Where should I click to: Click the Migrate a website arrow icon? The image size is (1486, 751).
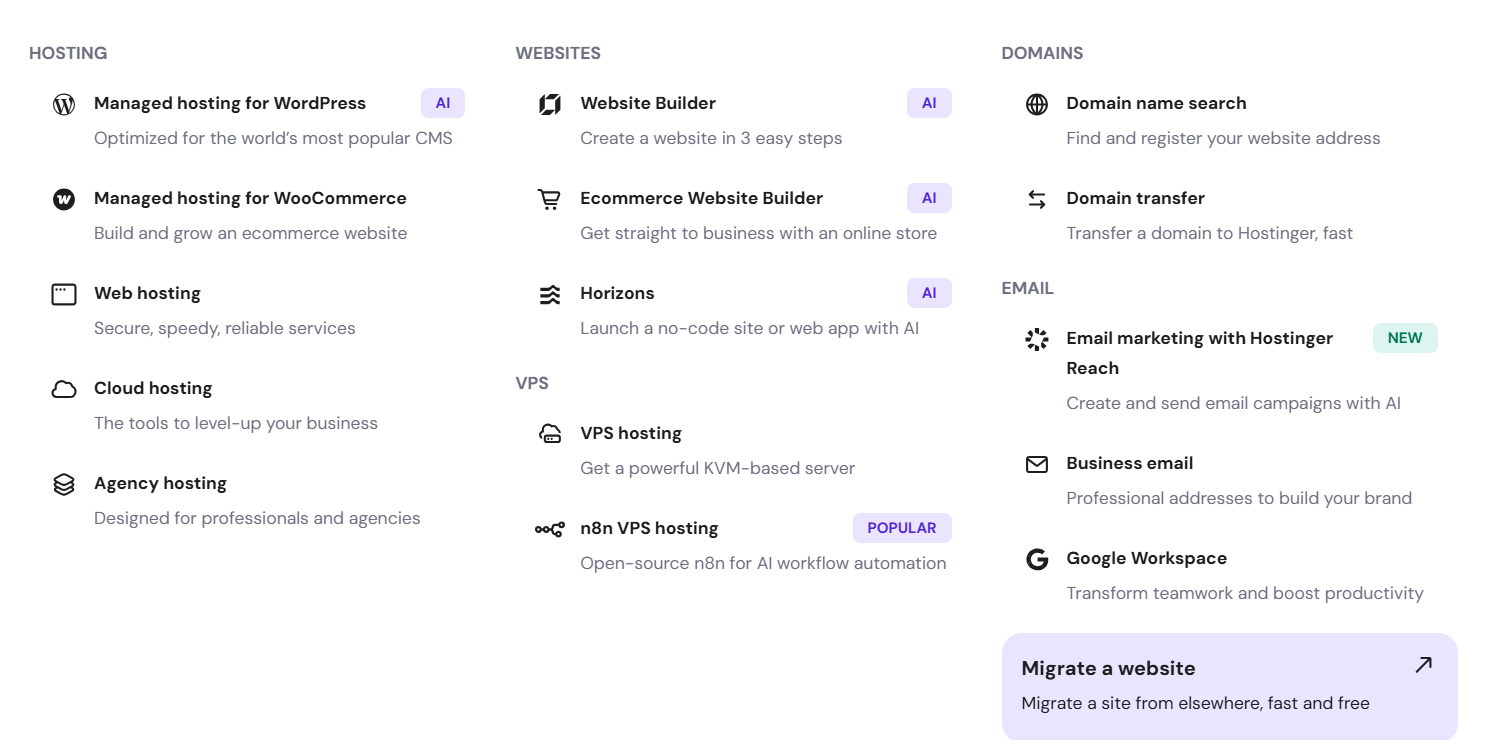tap(1423, 665)
